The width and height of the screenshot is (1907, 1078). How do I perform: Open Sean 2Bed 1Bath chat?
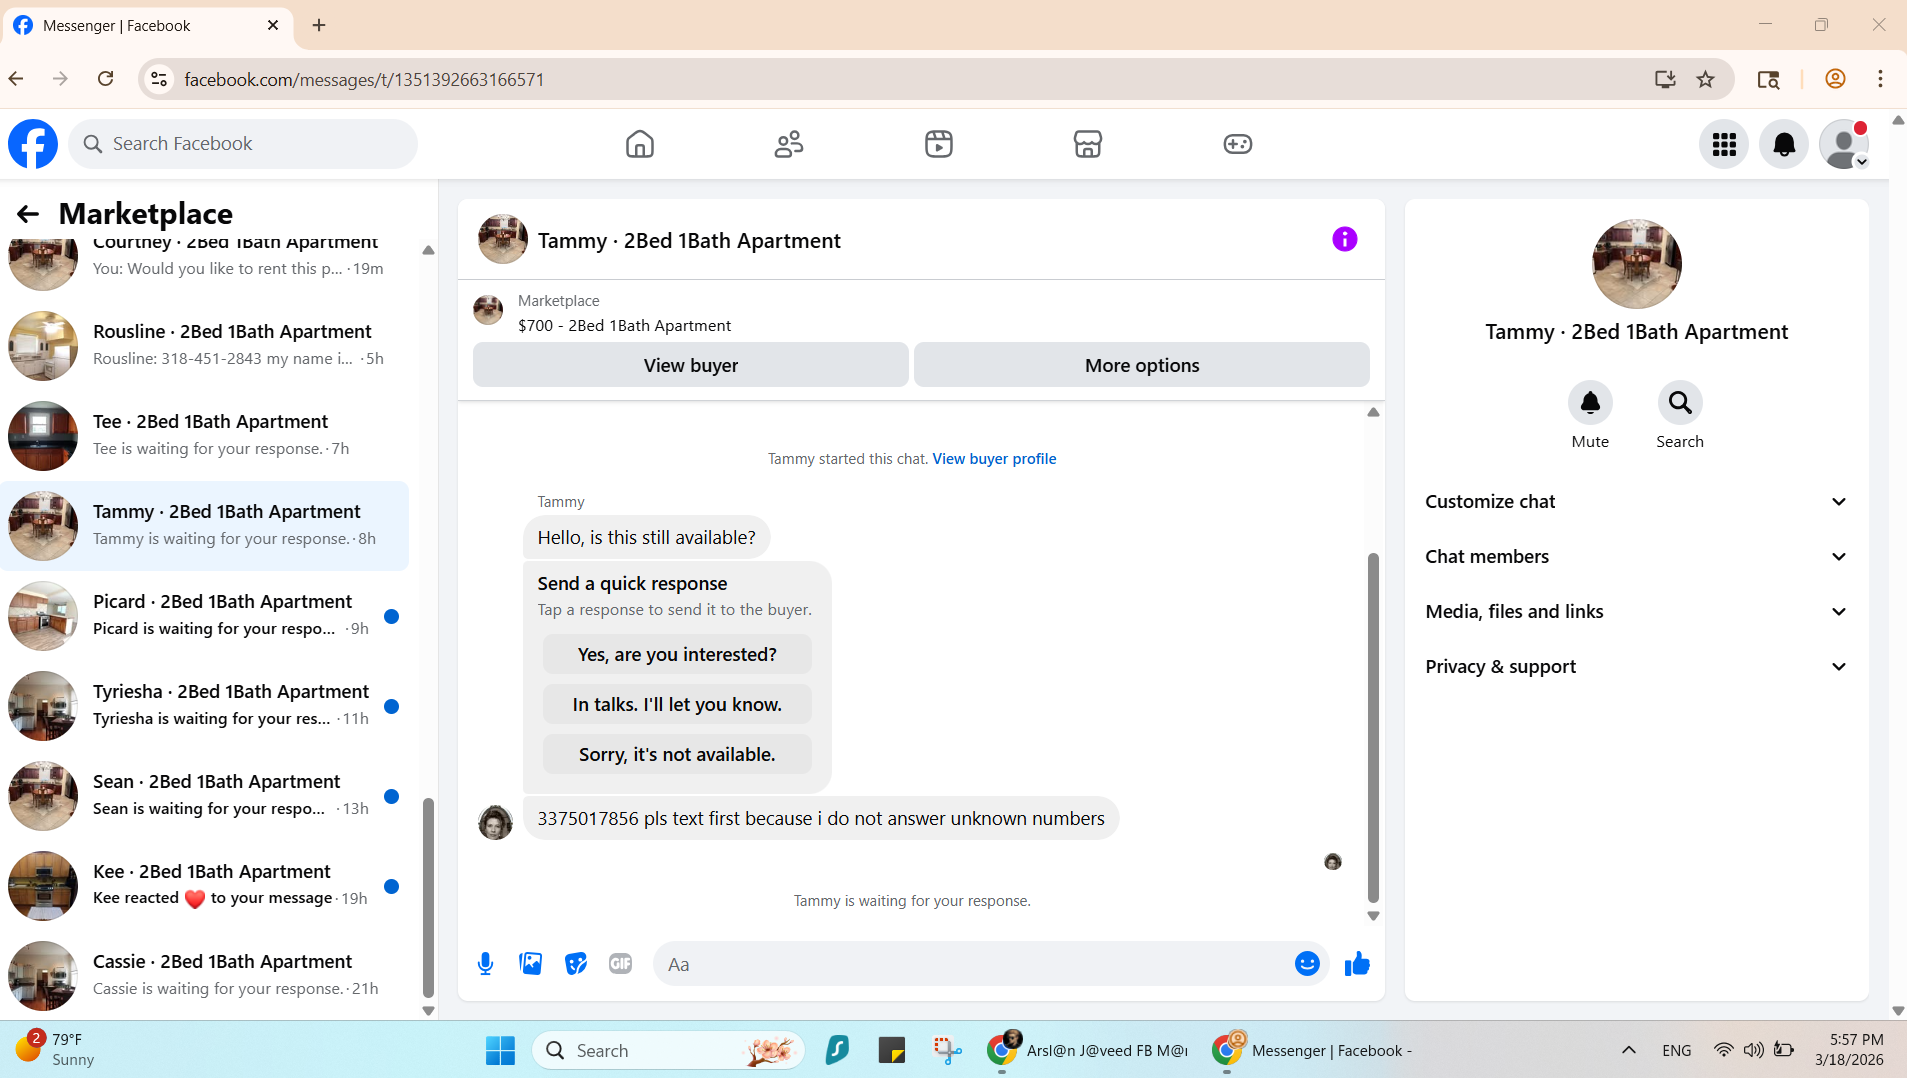pos(205,796)
